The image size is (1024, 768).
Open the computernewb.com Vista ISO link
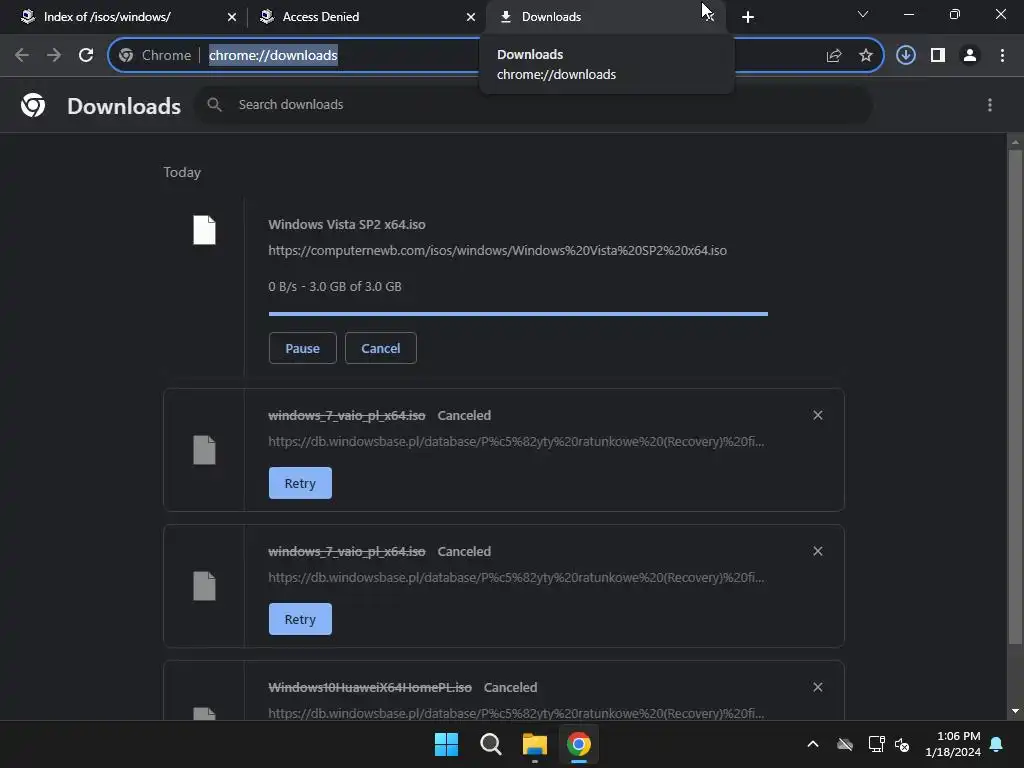497,251
